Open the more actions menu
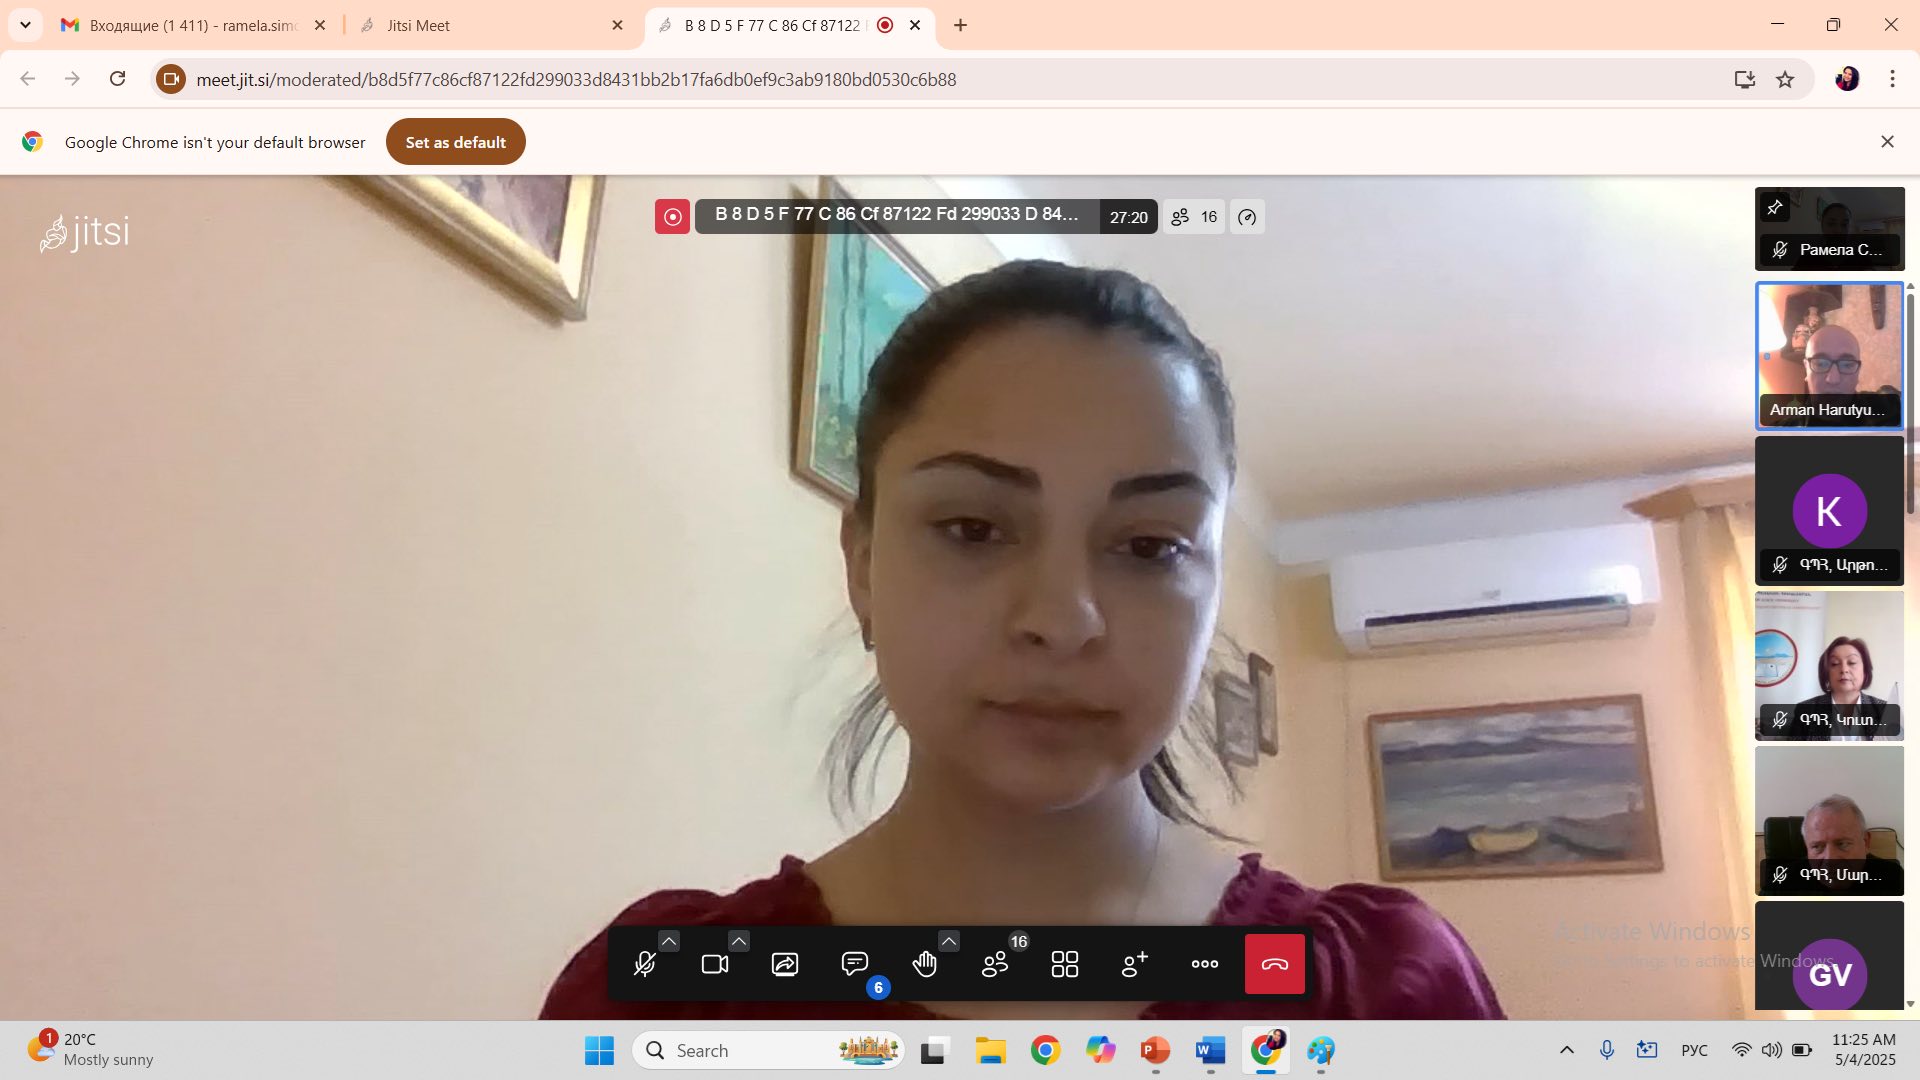1920x1080 pixels. (1205, 964)
